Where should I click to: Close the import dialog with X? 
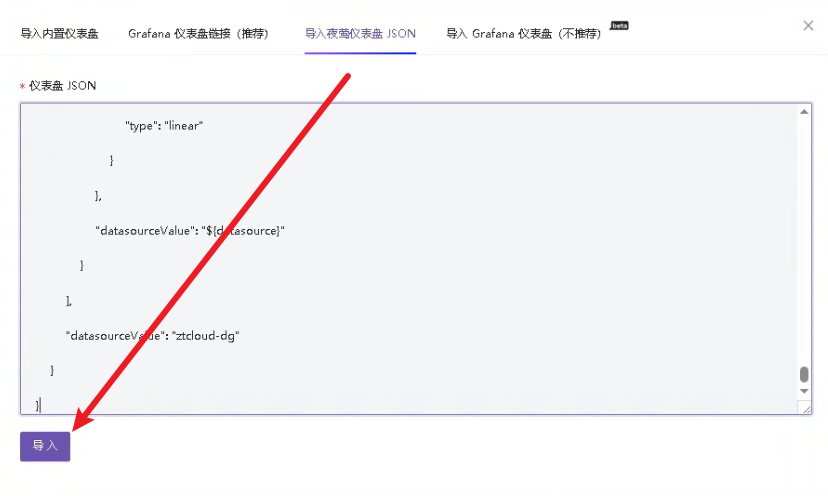point(808,25)
